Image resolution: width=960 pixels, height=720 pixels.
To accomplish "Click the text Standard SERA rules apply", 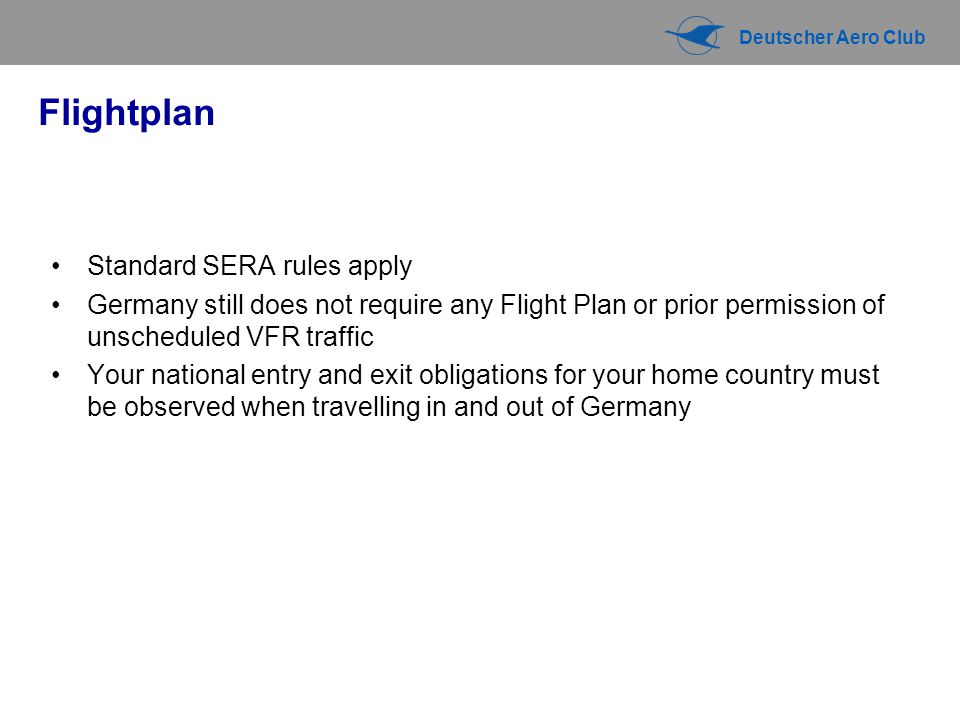I will coord(249,266).
